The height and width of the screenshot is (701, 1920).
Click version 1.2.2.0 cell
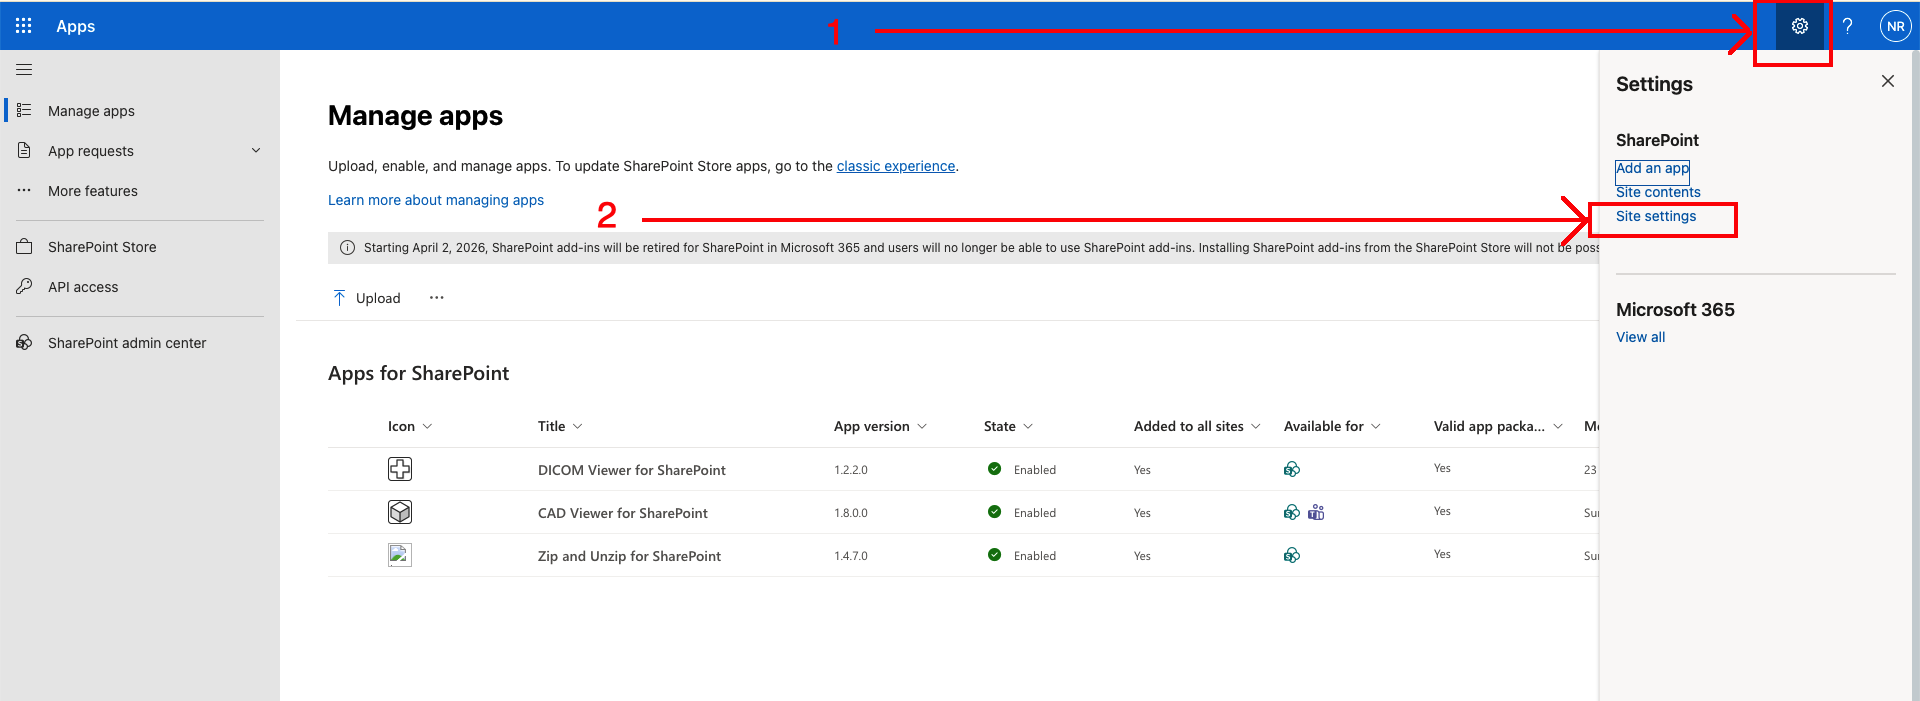pyautogui.click(x=851, y=470)
